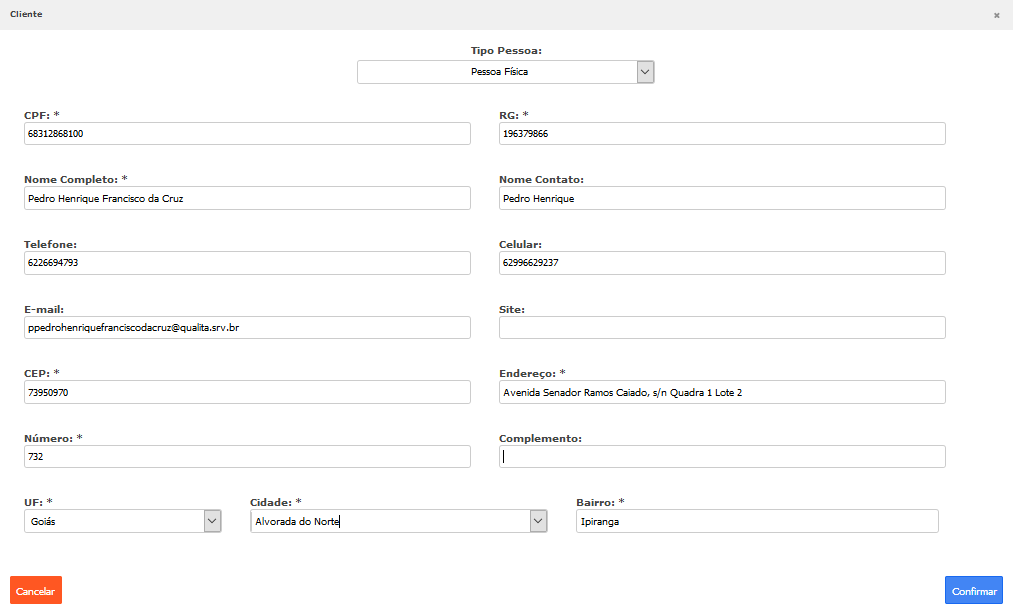Open the UF dropdown showing Goiás
The height and width of the screenshot is (615, 1013).
pos(123,521)
